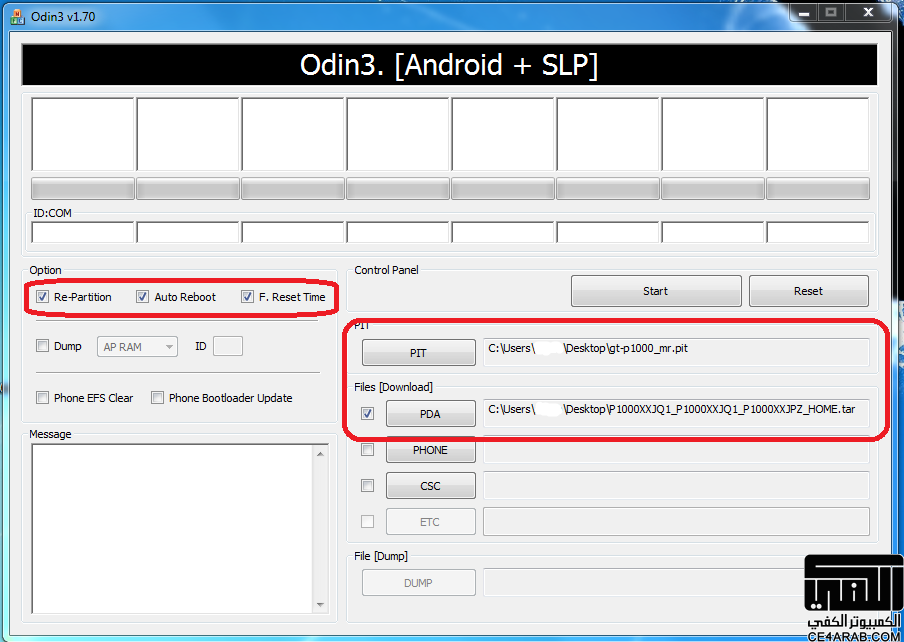Browse for a PHONE file
The image size is (904, 642).
pos(431,450)
